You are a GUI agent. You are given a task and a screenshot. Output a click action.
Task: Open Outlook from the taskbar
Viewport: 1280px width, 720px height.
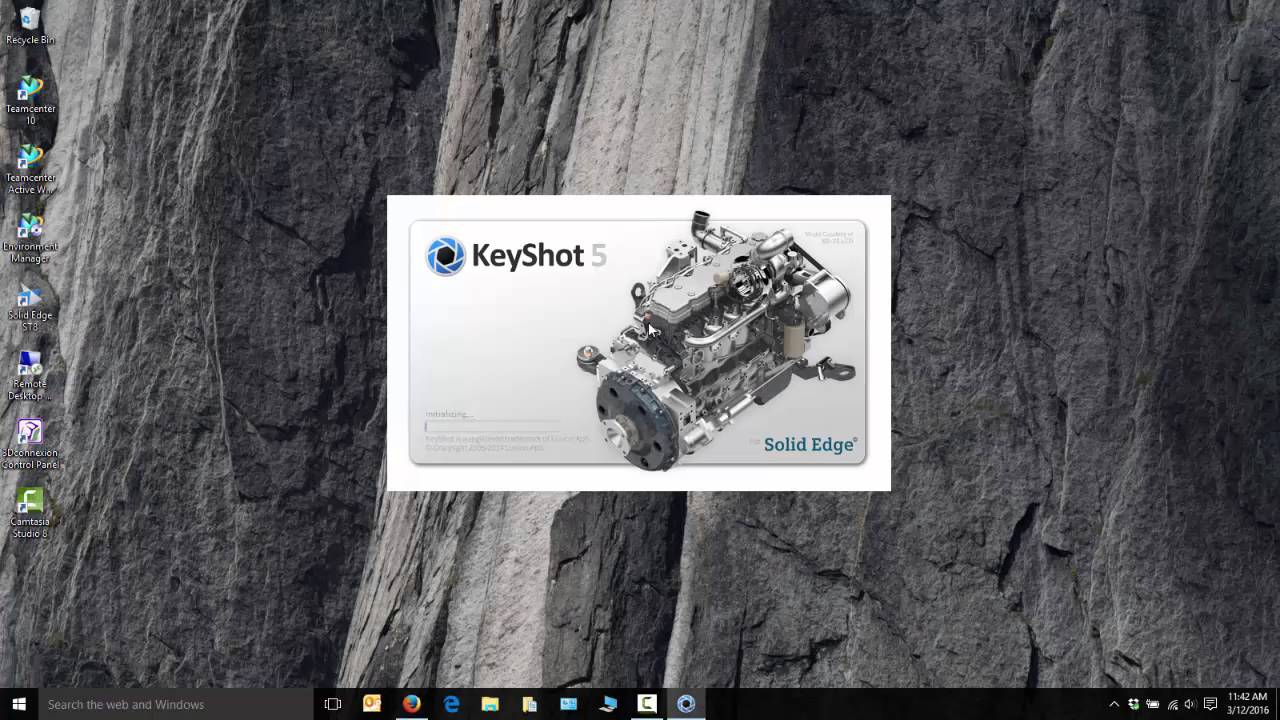[372, 704]
